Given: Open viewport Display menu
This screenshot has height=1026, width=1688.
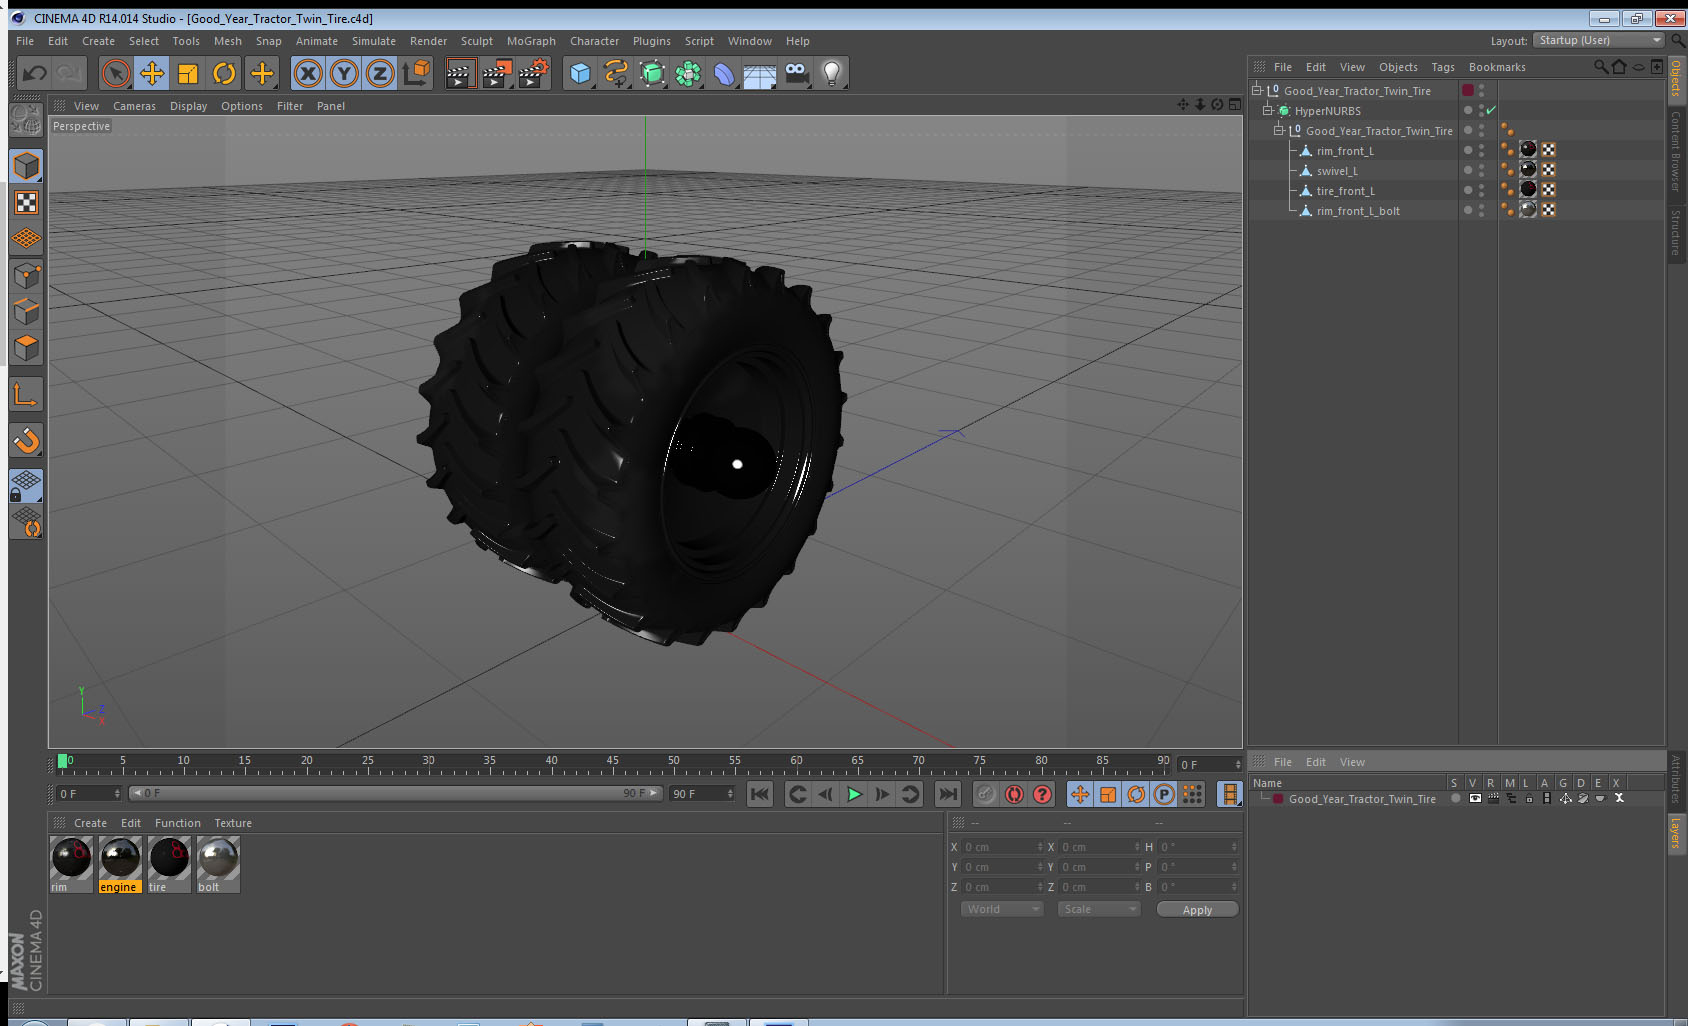Looking at the screenshot, I should coord(188,106).
